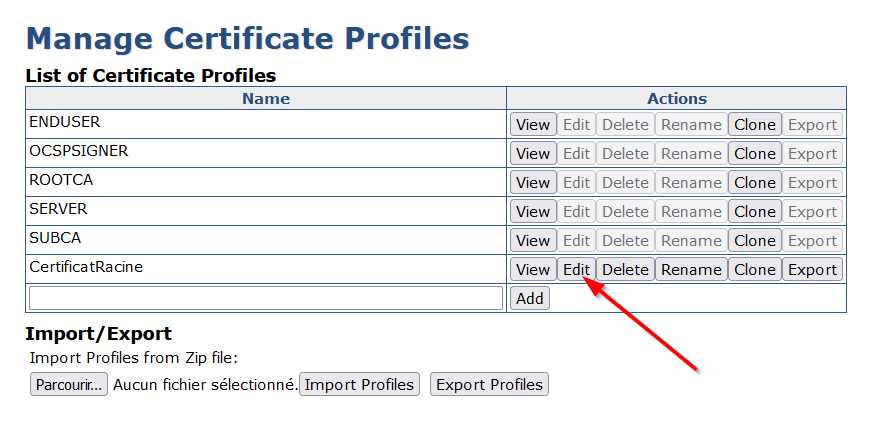Viewport: 886px width, 433px height.
Task: Rename the CertificatRacine profile
Action: pyautogui.click(x=690, y=270)
